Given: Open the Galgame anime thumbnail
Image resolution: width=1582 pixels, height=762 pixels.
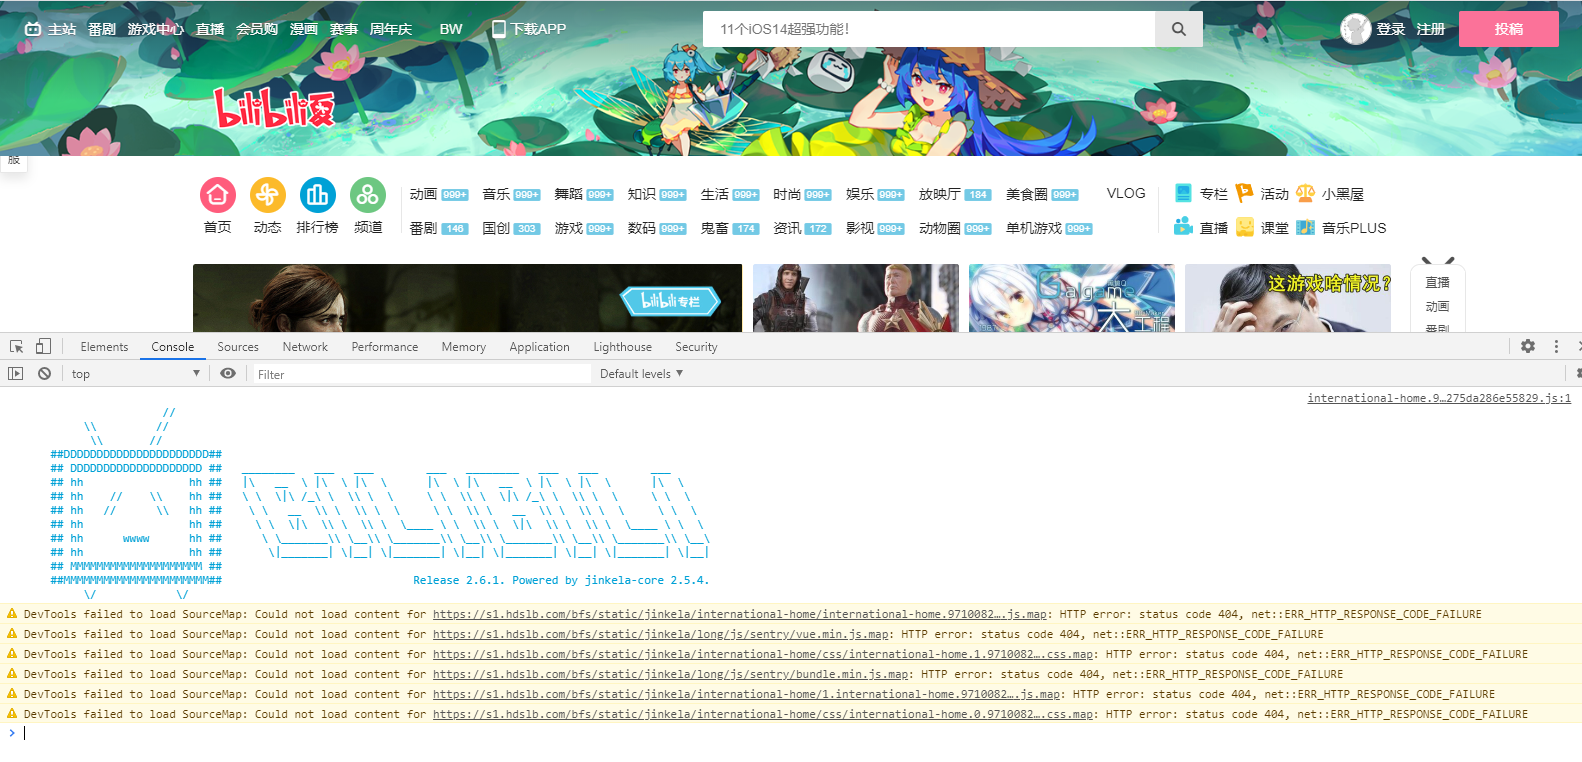Looking at the screenshot, I should 1072,298.
